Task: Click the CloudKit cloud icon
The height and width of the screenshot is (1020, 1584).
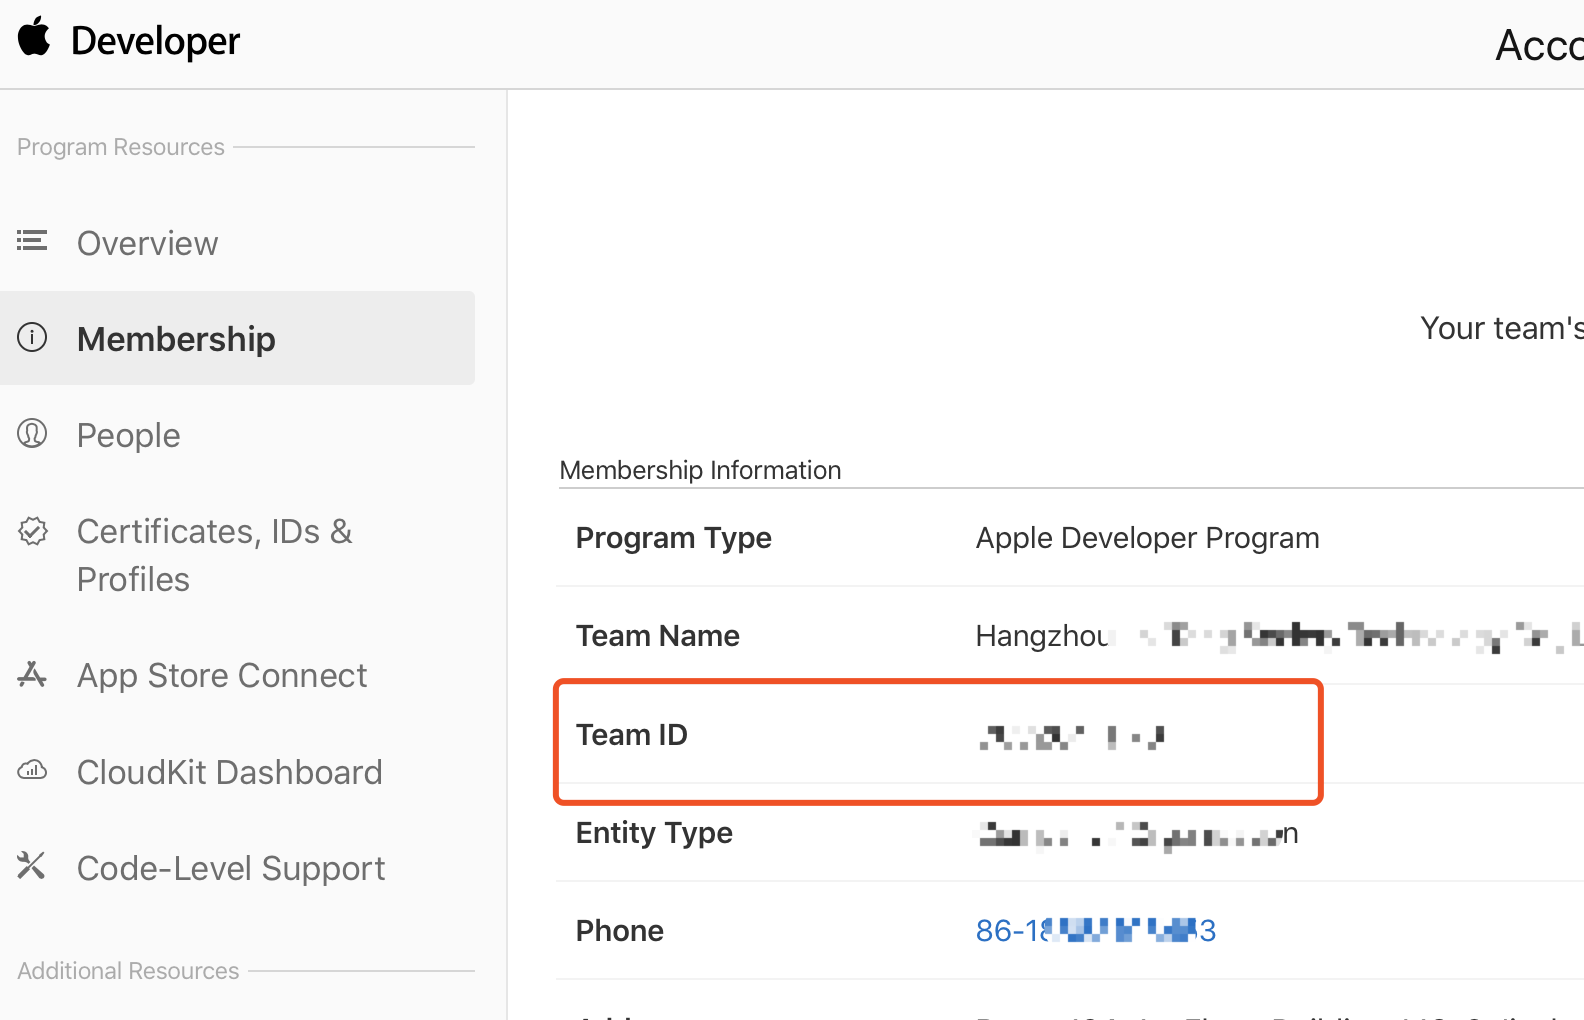Action: [x=32, y=770]
